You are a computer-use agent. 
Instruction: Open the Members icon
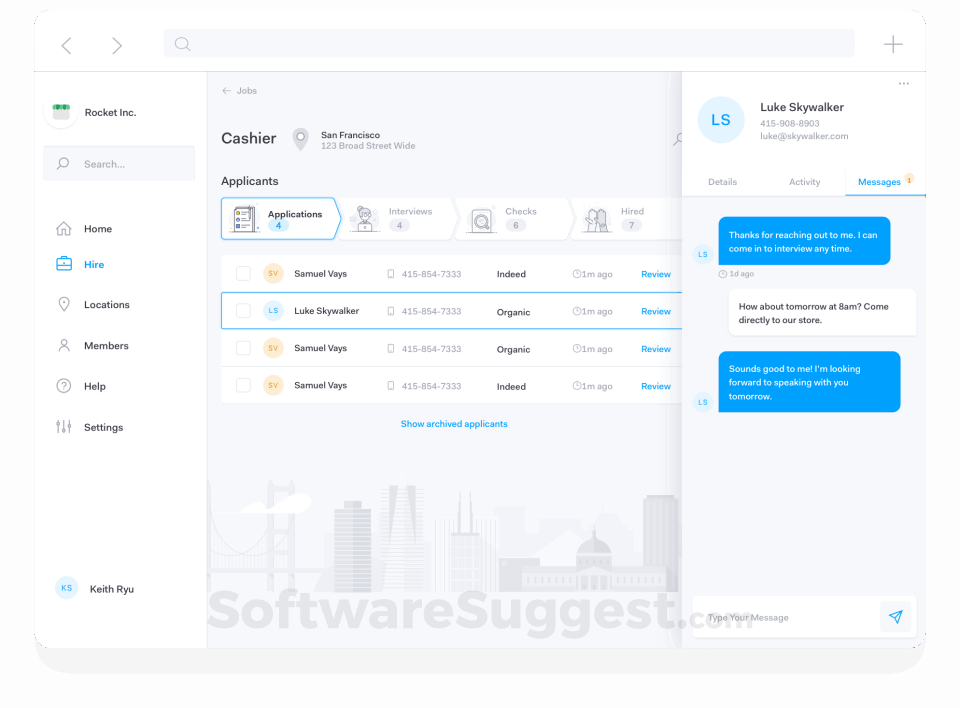tap(63, 345)
